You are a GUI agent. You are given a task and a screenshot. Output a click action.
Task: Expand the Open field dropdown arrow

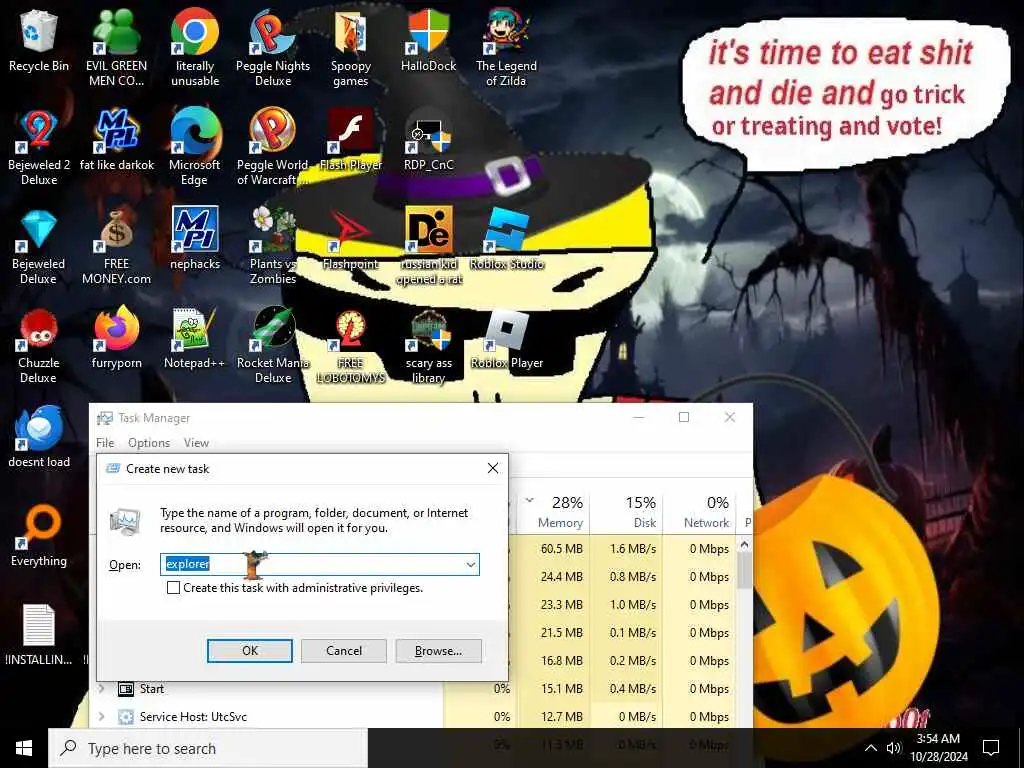tap(470, 564)
